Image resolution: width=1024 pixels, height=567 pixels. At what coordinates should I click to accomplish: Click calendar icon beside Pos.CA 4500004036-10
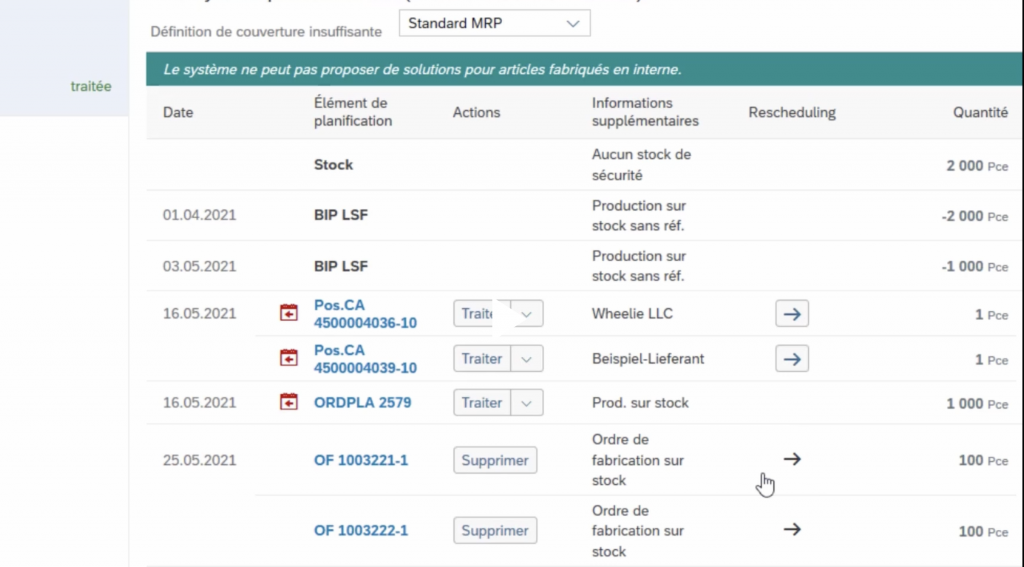coord(289,313)
